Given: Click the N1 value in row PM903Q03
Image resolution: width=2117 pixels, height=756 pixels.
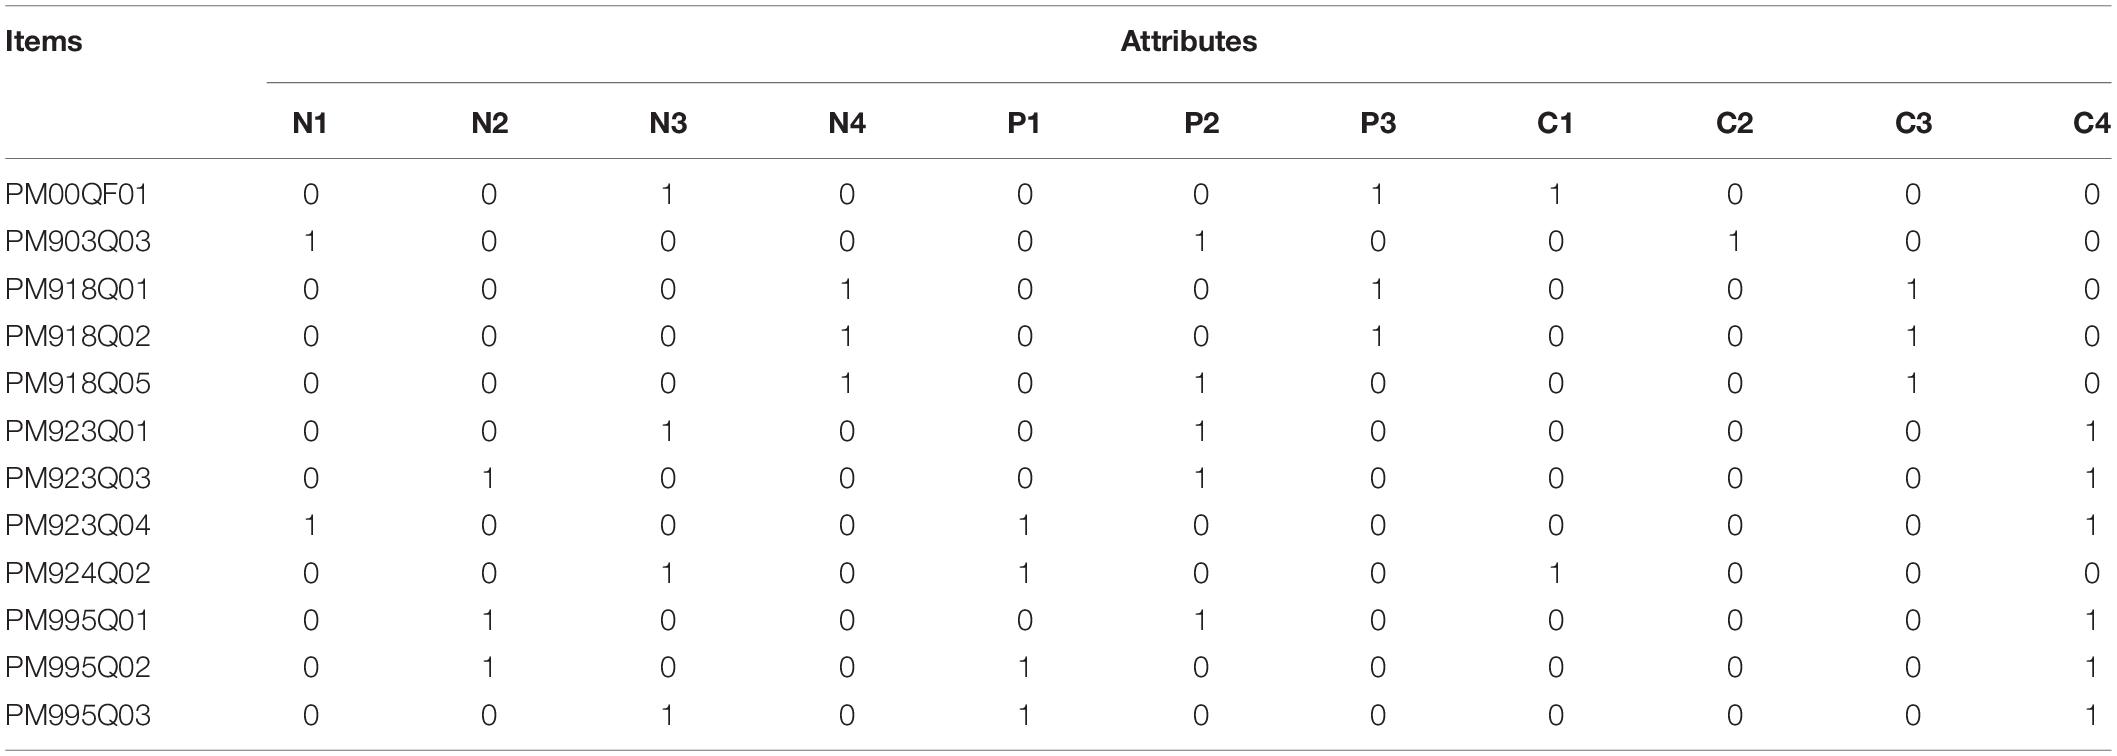Looking at the screenshot, I should click(310, 242).
